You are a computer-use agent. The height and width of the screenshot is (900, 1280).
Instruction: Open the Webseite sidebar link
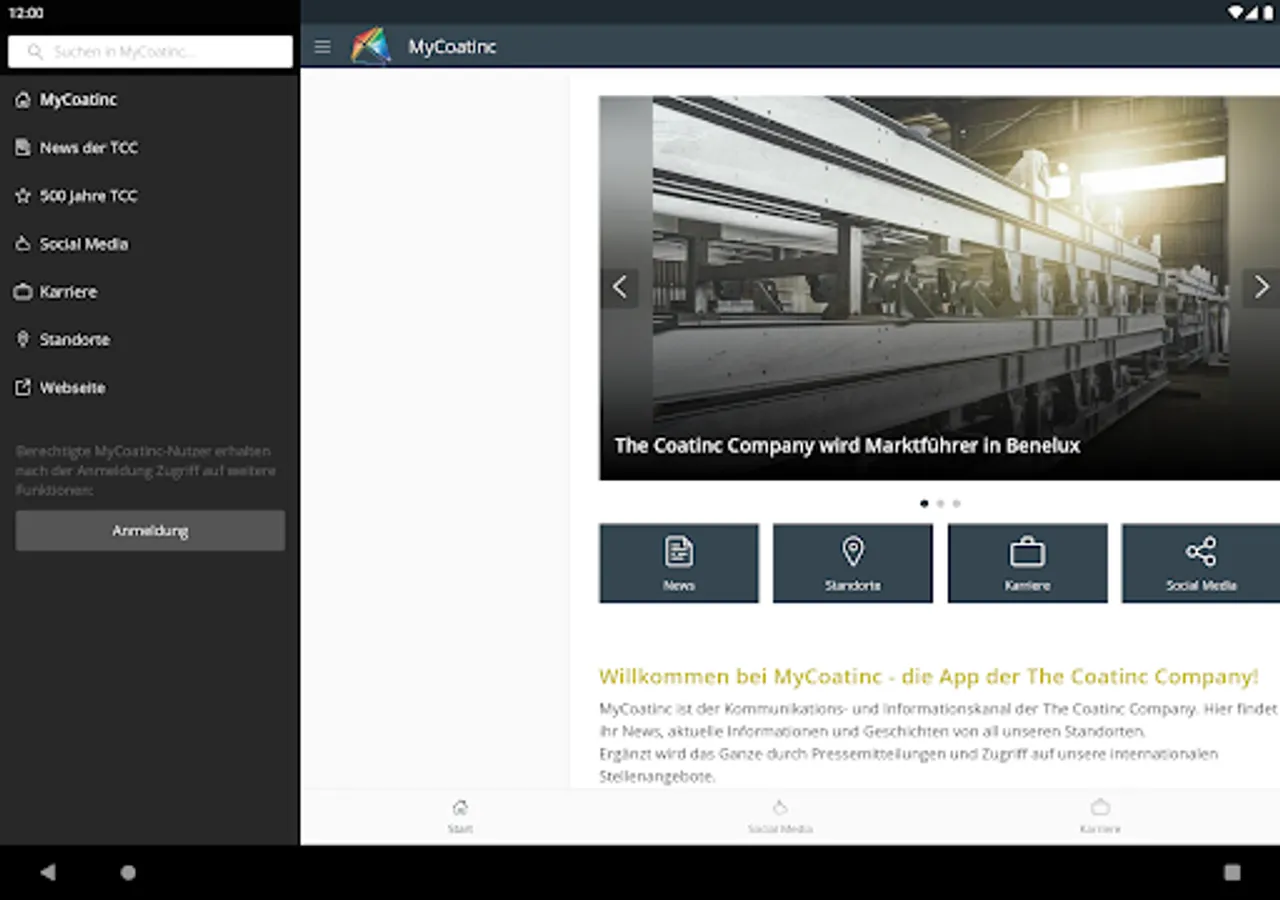(150, 388)
